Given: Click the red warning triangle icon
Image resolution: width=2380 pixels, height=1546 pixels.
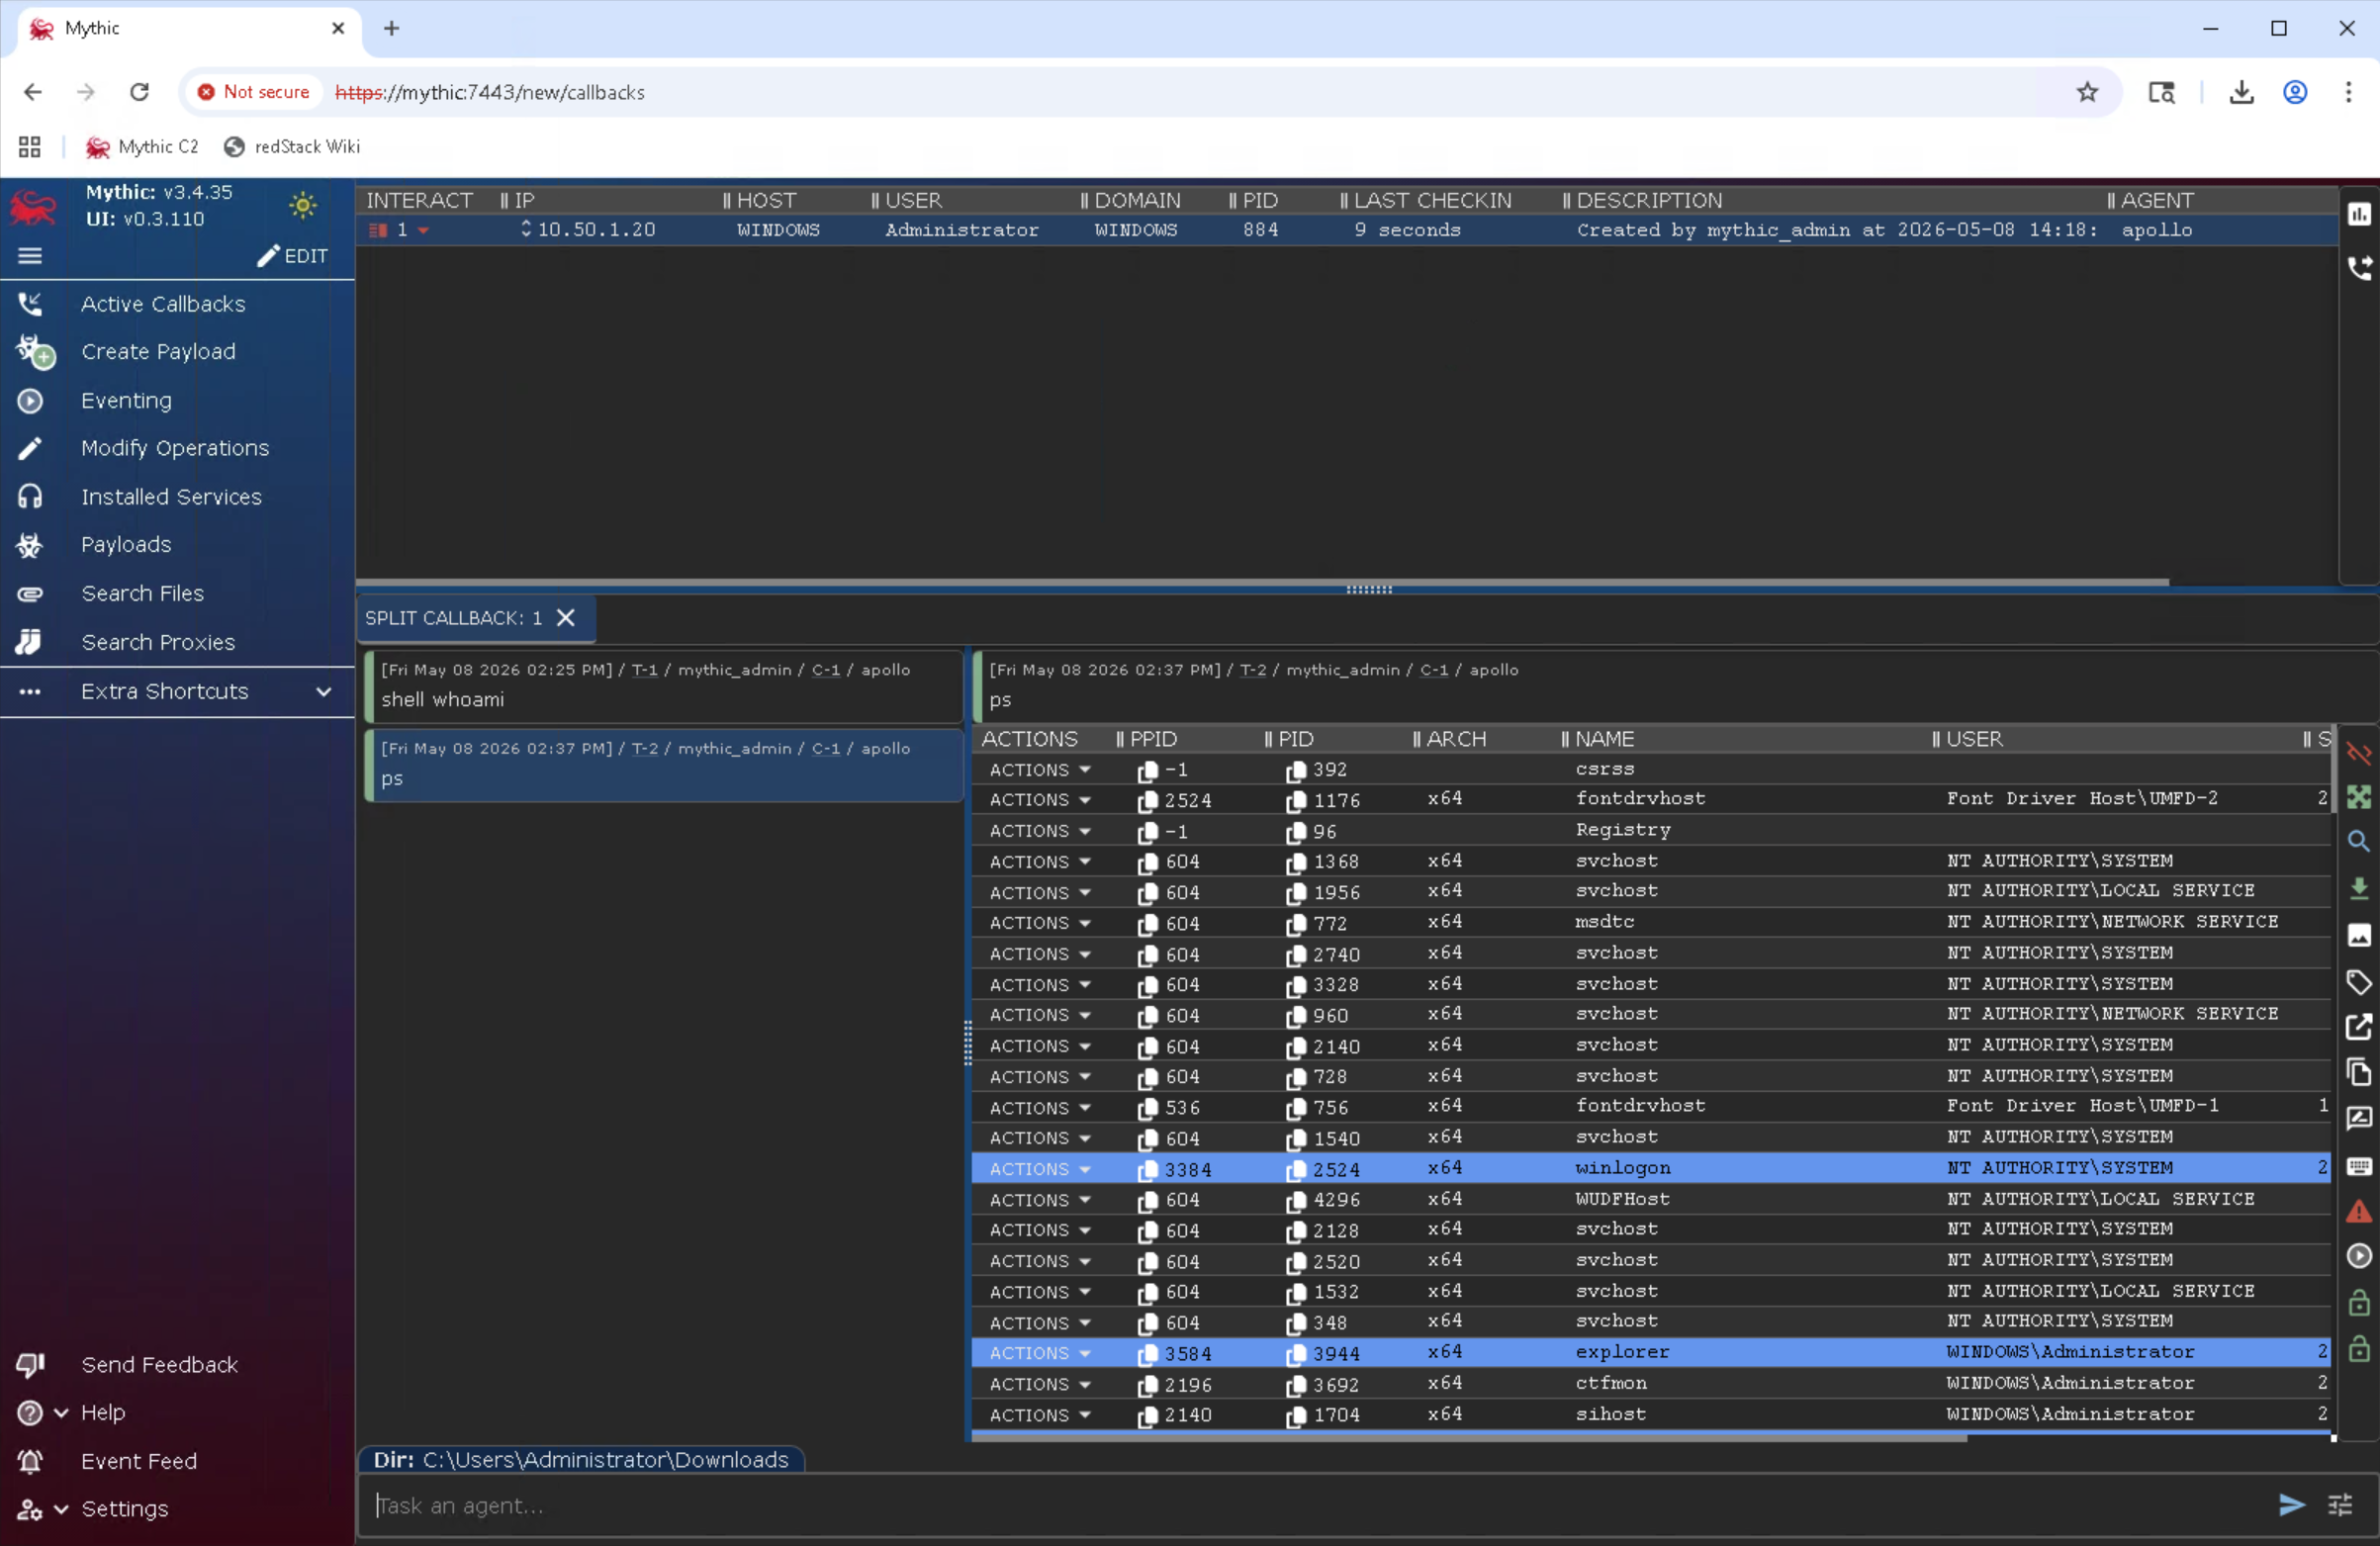Looking at the screenshot, I should (2359, 1211).
